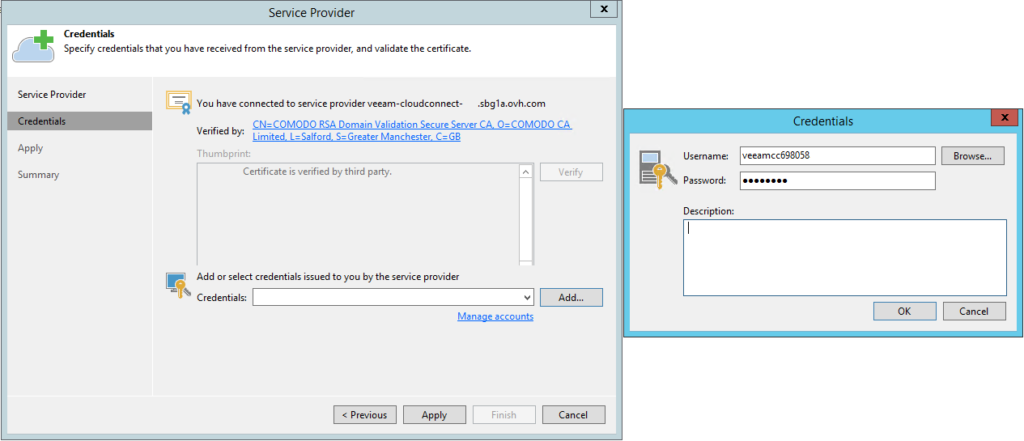
Task: Click the Verify button
Action: (x=571, y=172)
